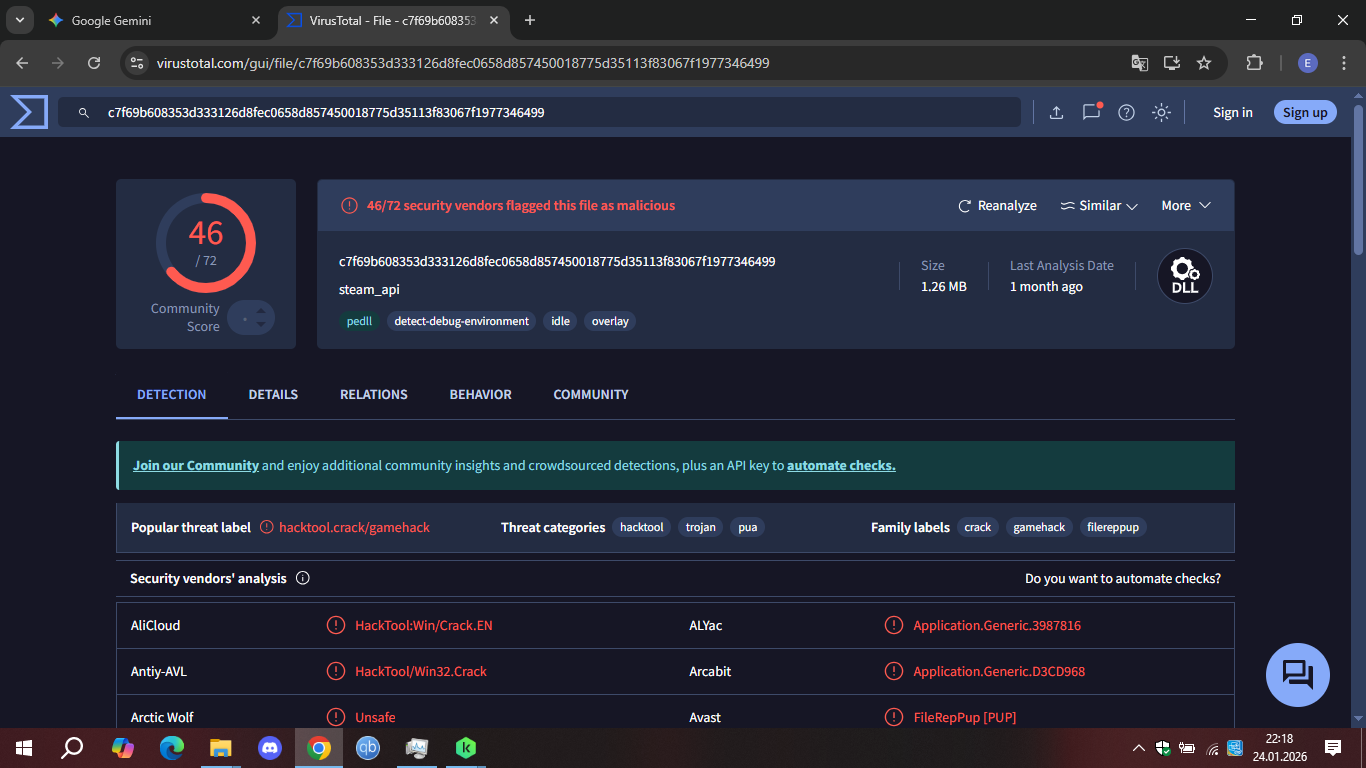This screenshot has width=1366, height=768.
Task: Close the VirusTotal tab
Action: (495, 20)
